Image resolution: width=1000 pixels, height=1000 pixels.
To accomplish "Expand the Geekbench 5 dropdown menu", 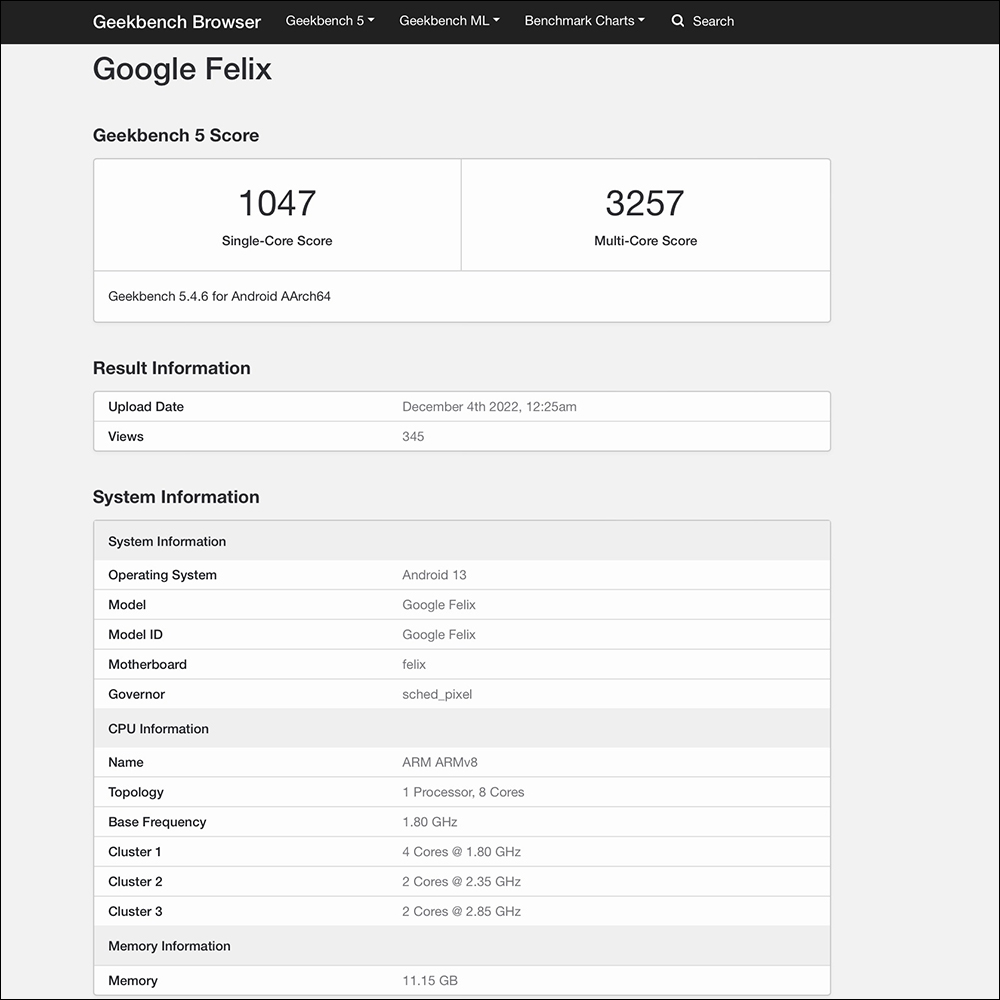I will click(330, 21).
